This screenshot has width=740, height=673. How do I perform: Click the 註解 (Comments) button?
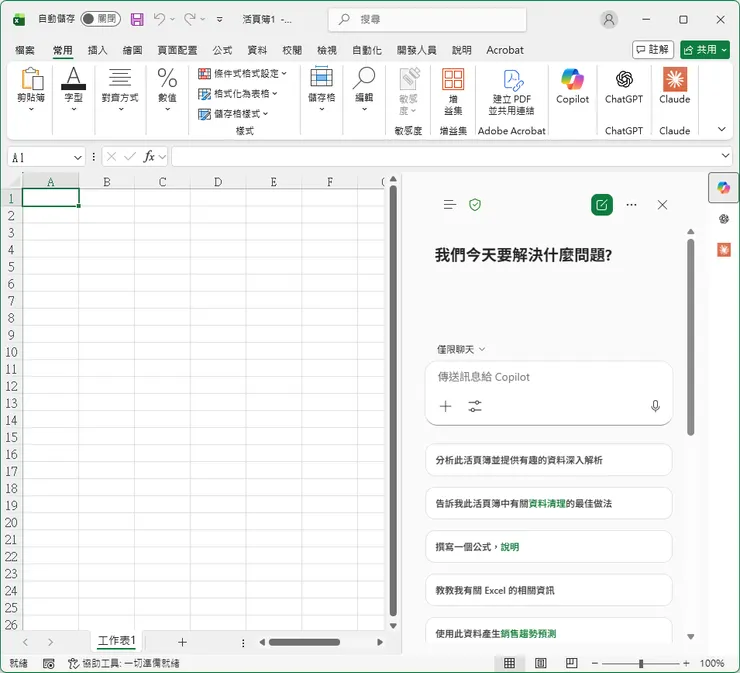pyautogui.click(x=653, y=50)
